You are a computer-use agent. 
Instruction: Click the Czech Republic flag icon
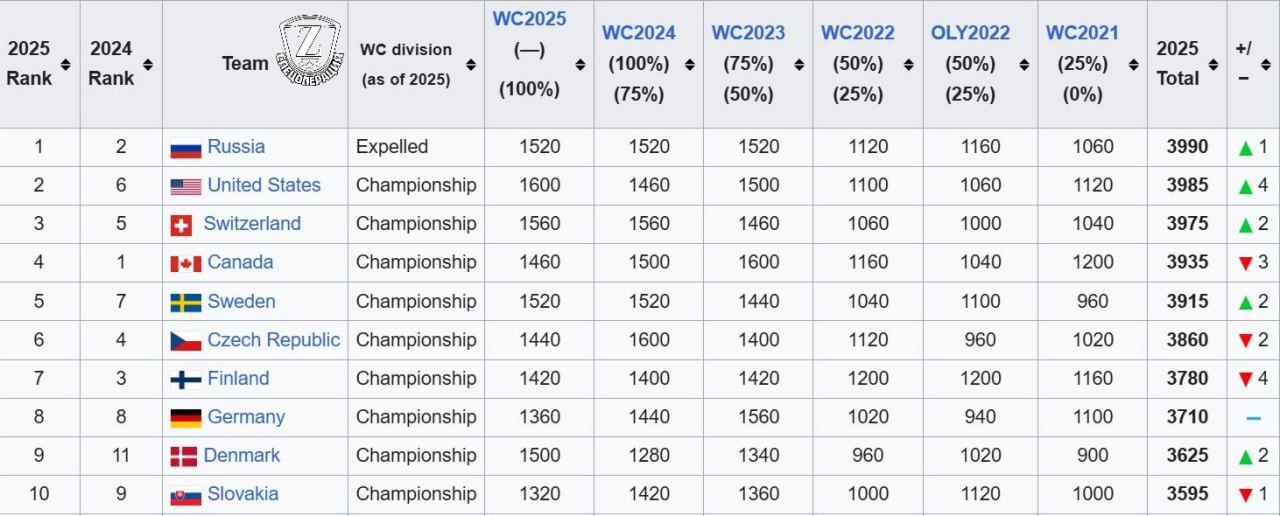pos(185,342)
